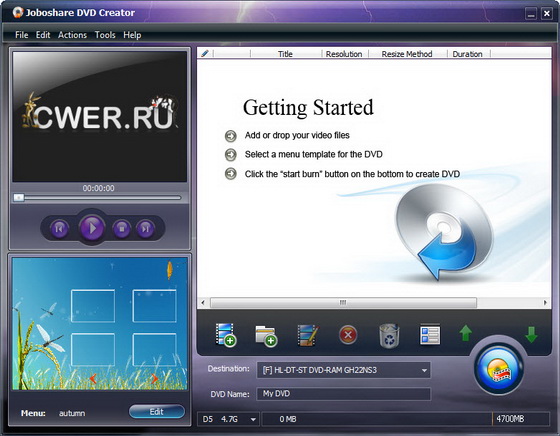Image resolution: width=560 pixels, height=436 pixels.
Task: Click the Joboshare DVD Creator title icon
Action: click(x=18, y=12)
